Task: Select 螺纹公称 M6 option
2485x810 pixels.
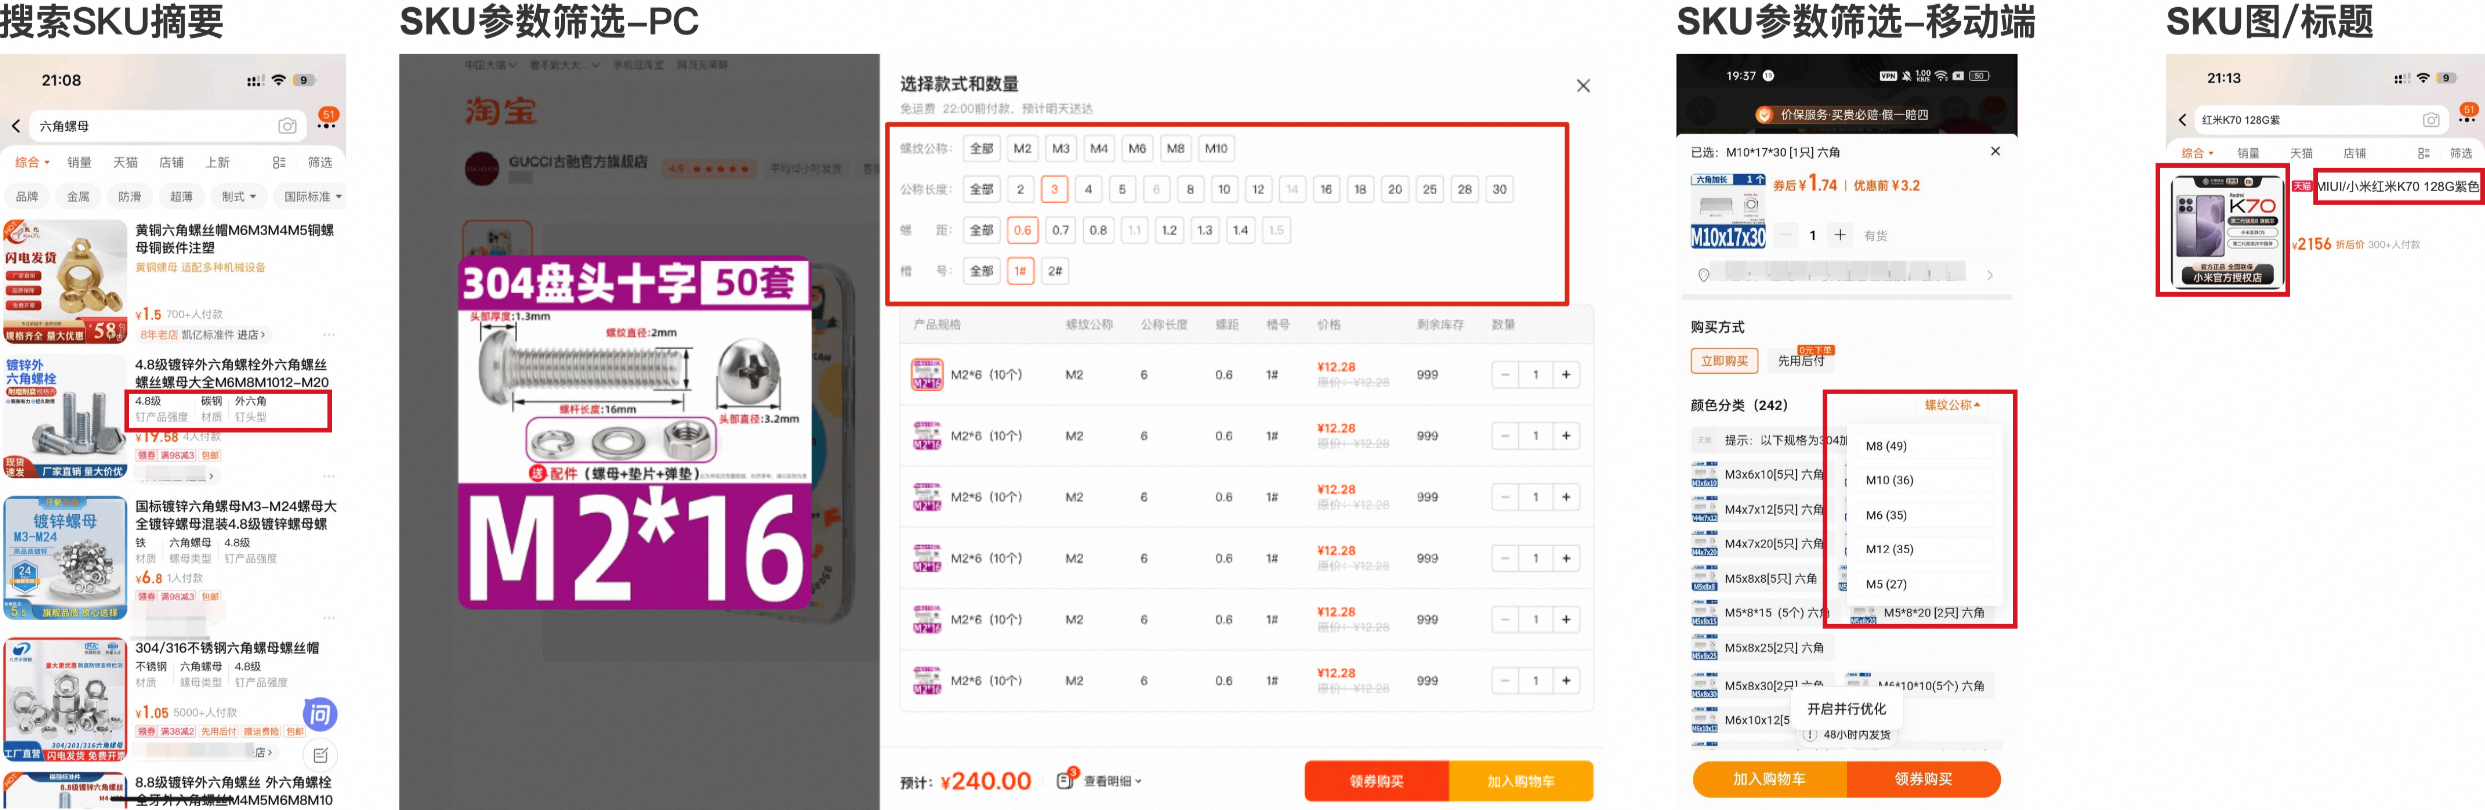Action: [1137, 148]
